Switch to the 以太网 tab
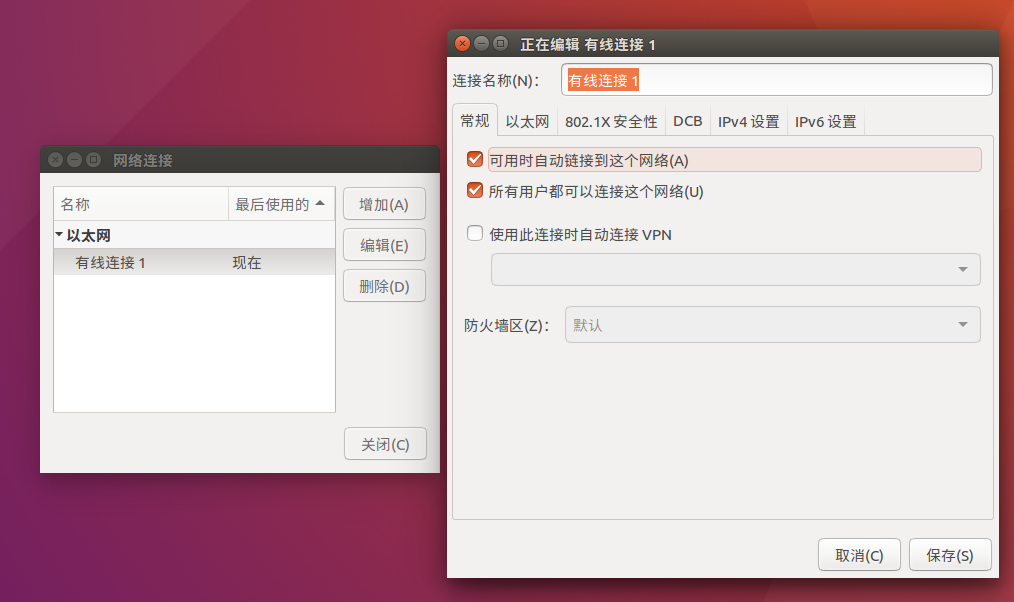This screenshot has width=1014, height=602. tap(527, 122)
